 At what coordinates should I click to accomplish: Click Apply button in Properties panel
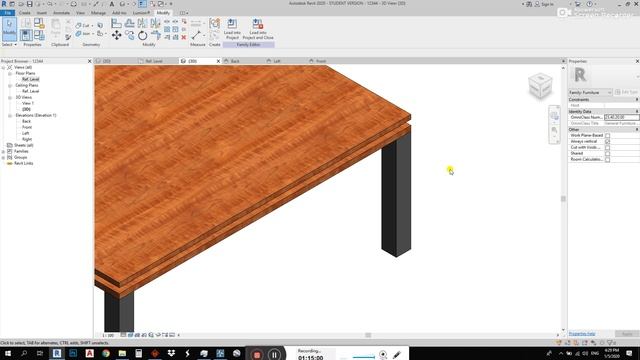point(627,334)
